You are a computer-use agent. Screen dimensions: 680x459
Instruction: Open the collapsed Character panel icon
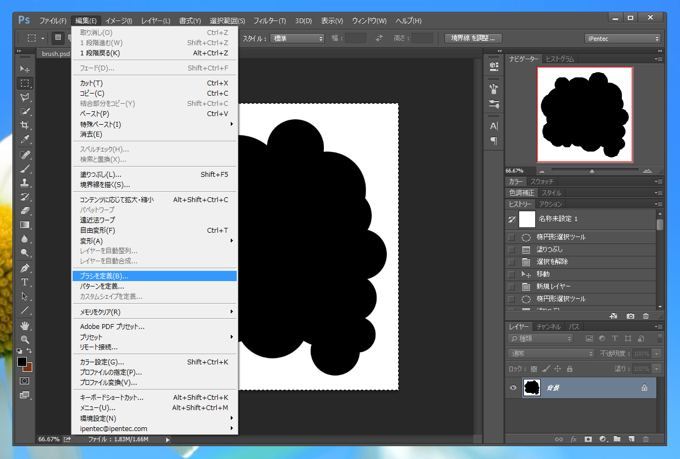click(494, 126)
